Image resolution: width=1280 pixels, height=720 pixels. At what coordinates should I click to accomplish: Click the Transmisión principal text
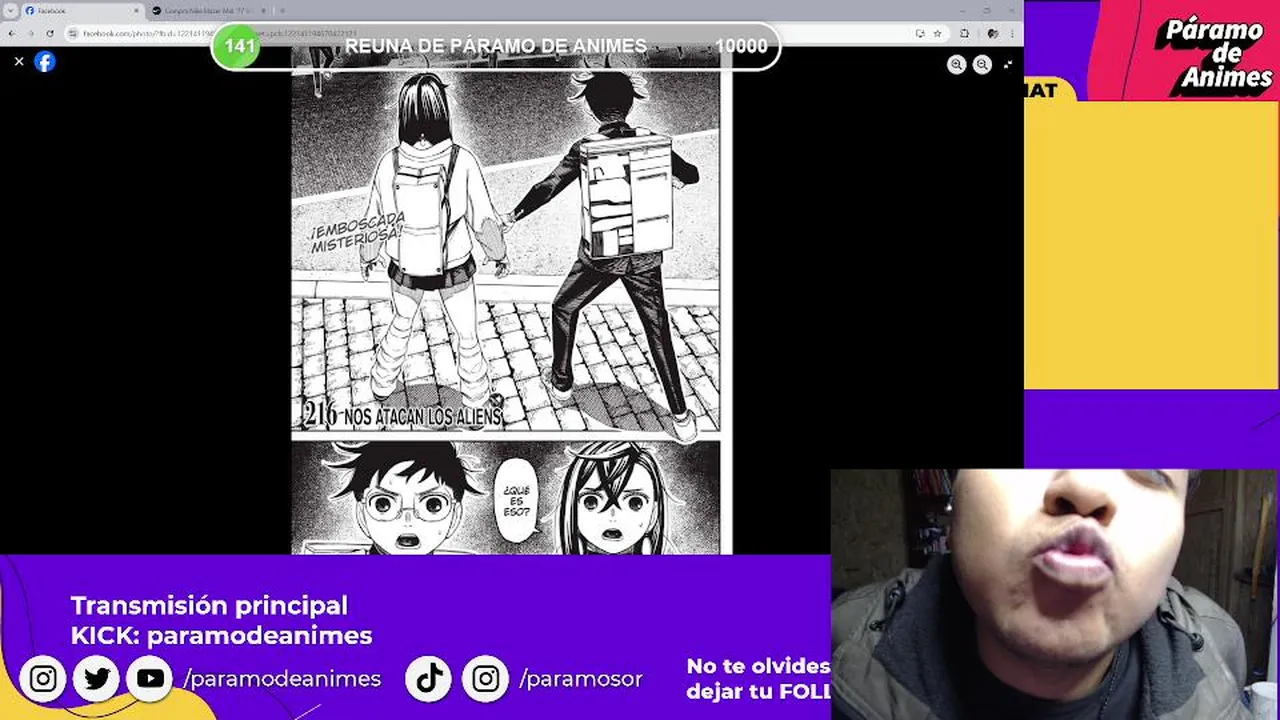209,605
